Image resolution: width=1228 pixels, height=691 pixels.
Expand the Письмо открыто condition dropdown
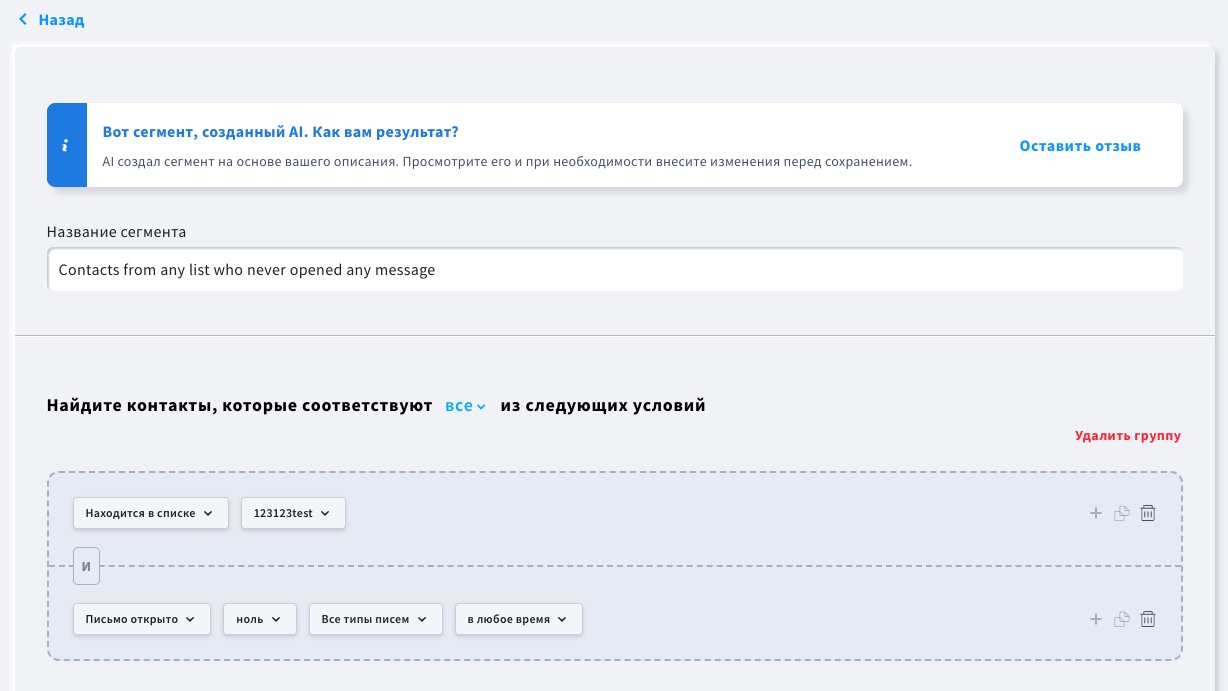point(141,619)
